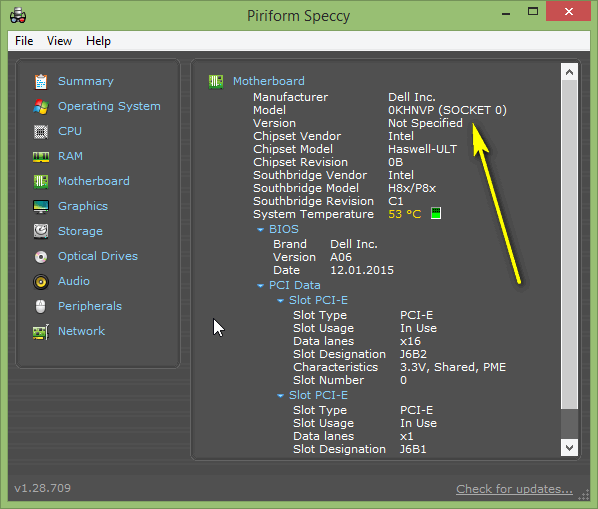598x509 pixels.
Task: Open the RAM memory stick icon
Action: tap(41, 157)
